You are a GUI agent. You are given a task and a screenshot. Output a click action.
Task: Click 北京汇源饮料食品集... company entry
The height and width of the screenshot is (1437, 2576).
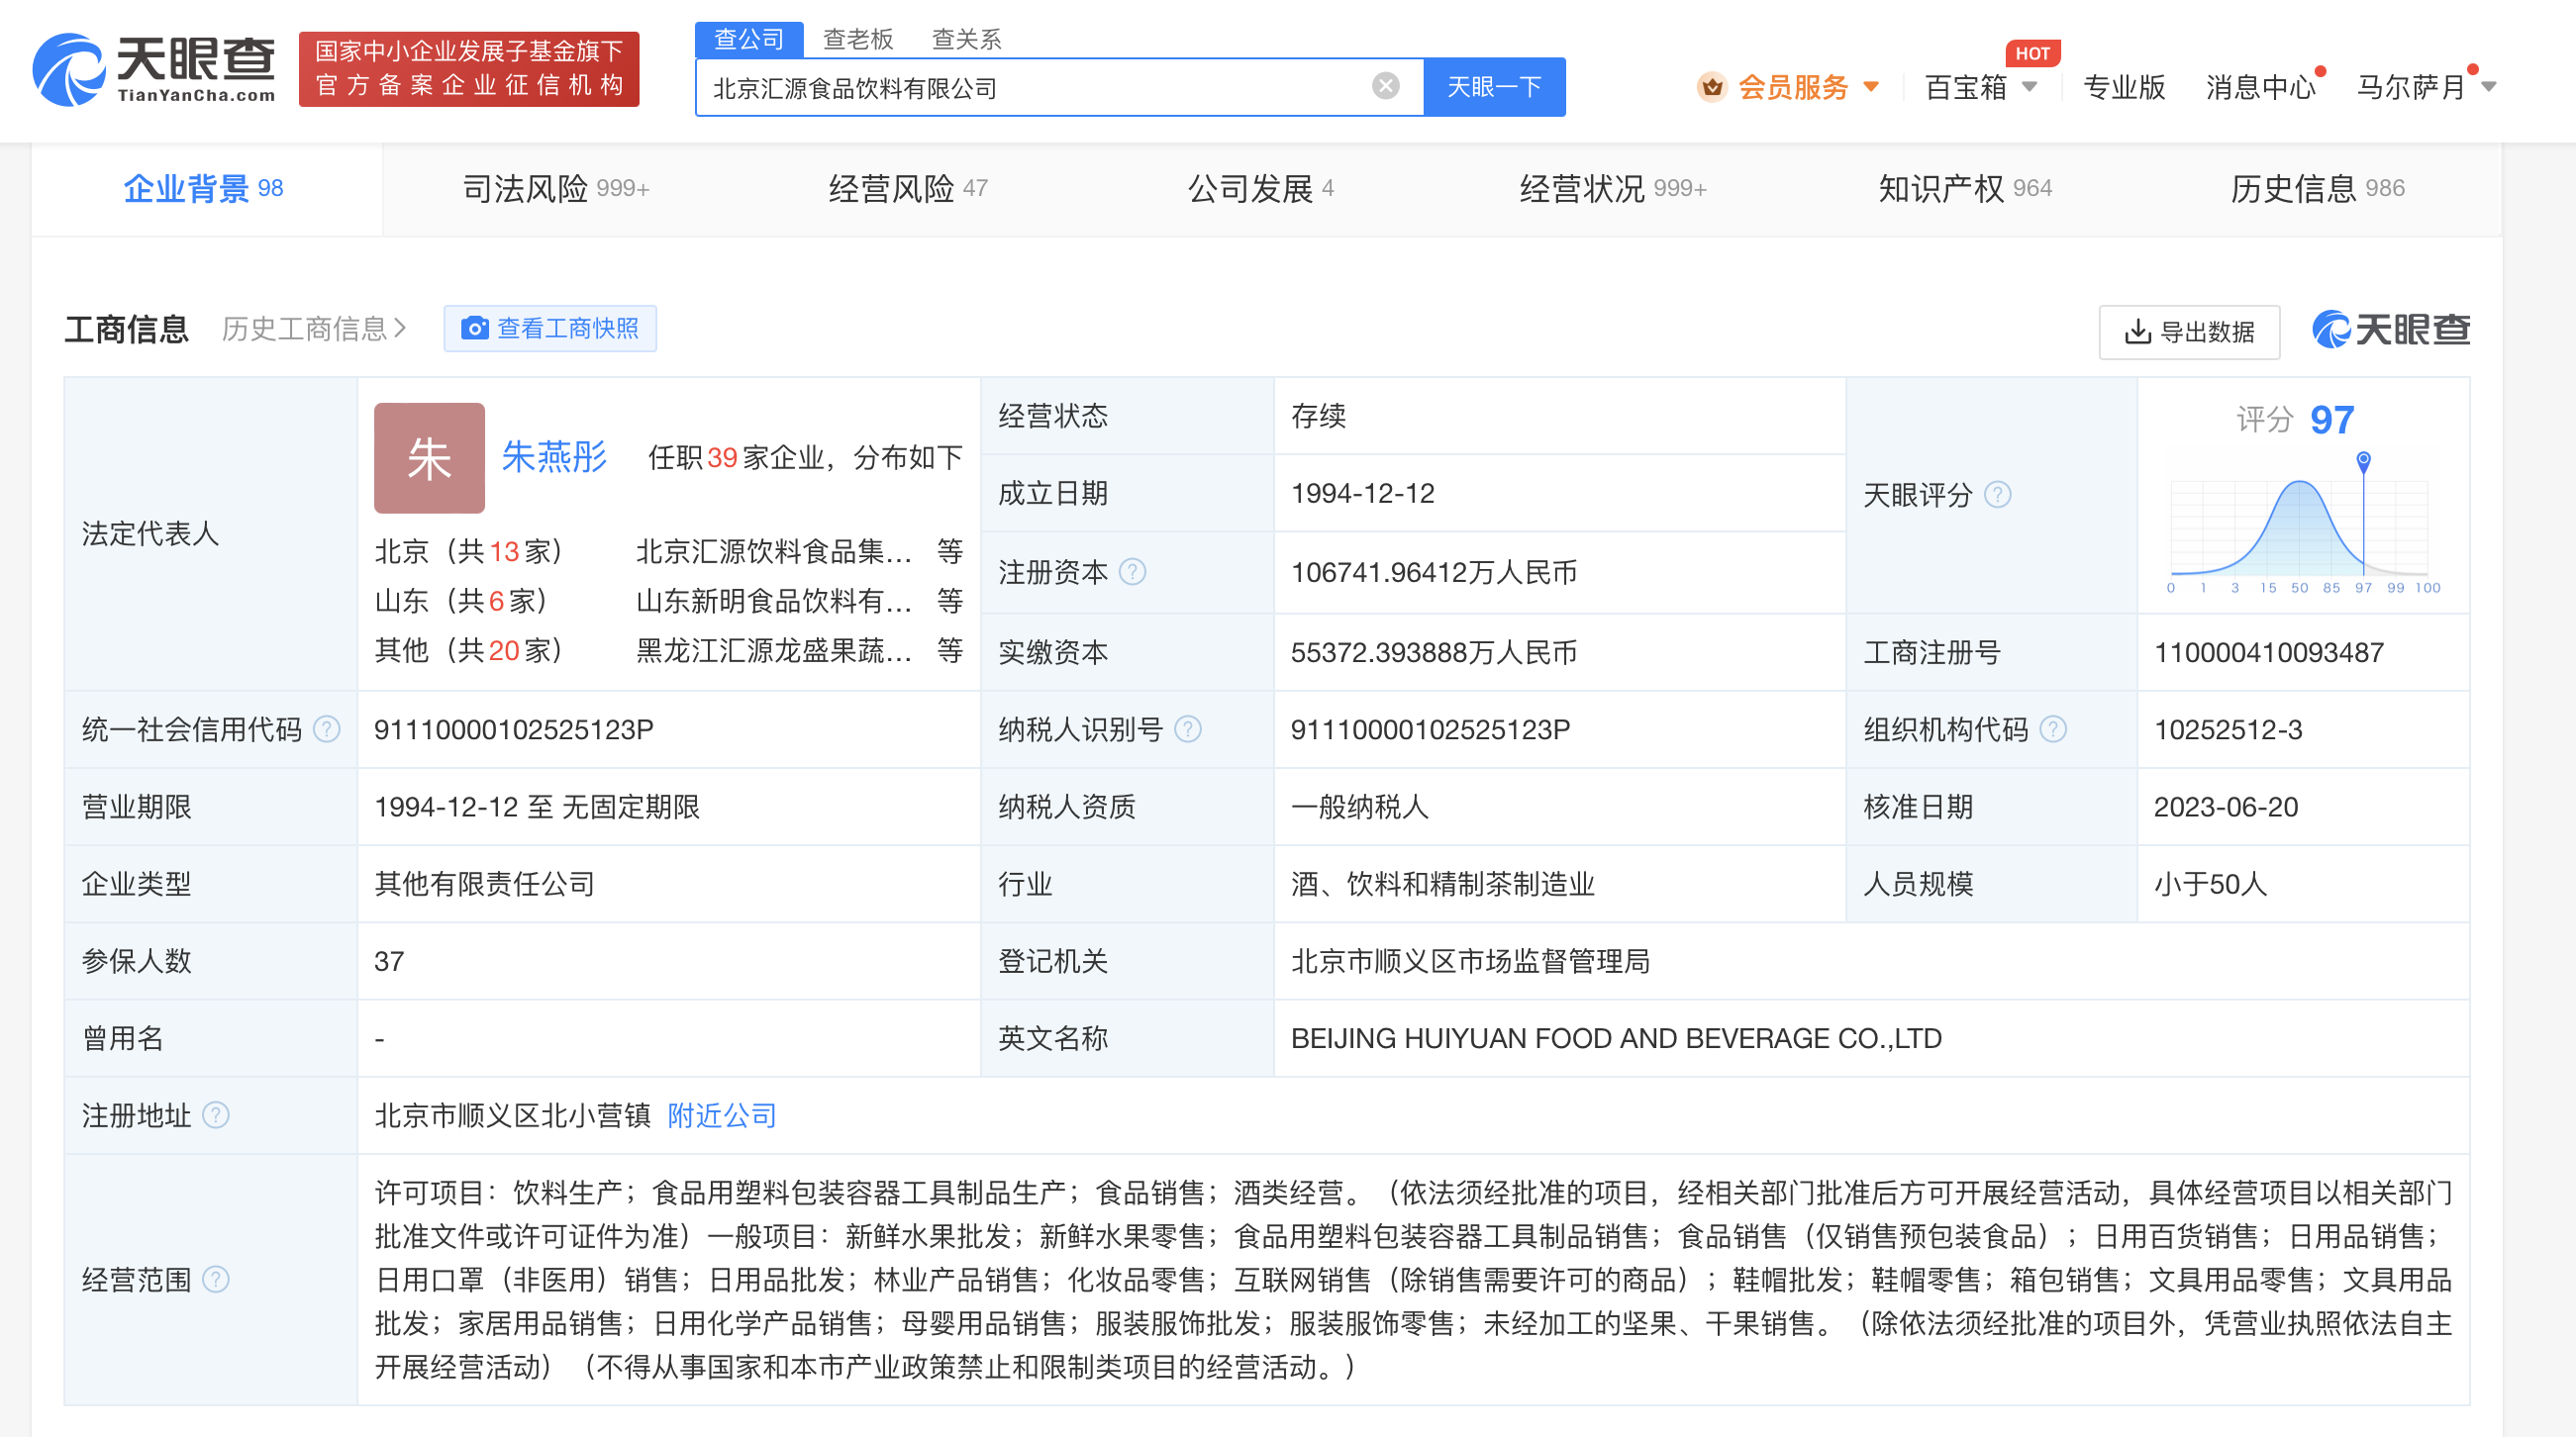774,551
